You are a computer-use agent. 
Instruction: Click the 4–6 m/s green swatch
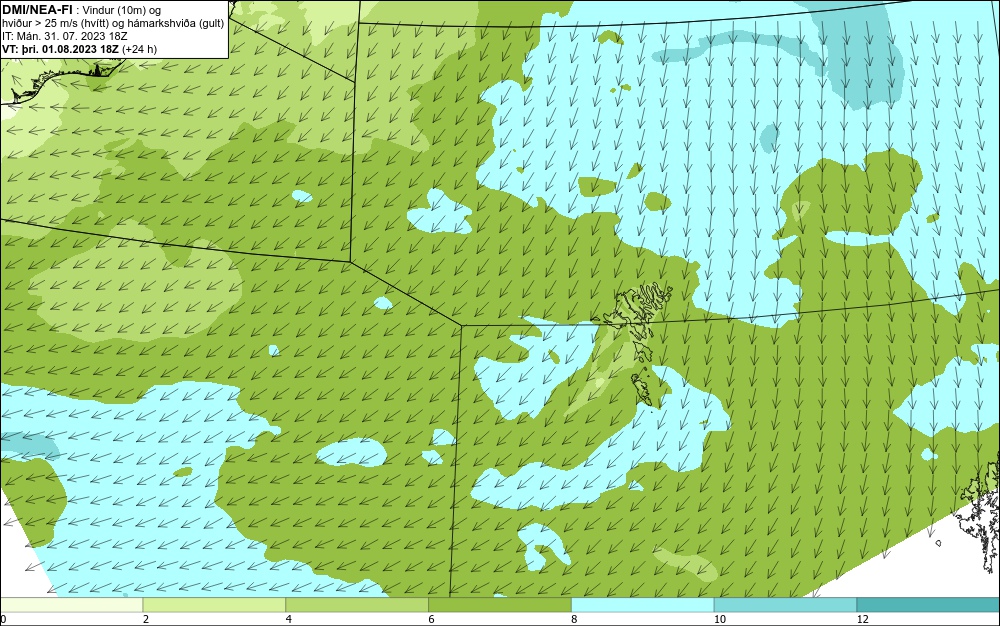click(357, 605)
